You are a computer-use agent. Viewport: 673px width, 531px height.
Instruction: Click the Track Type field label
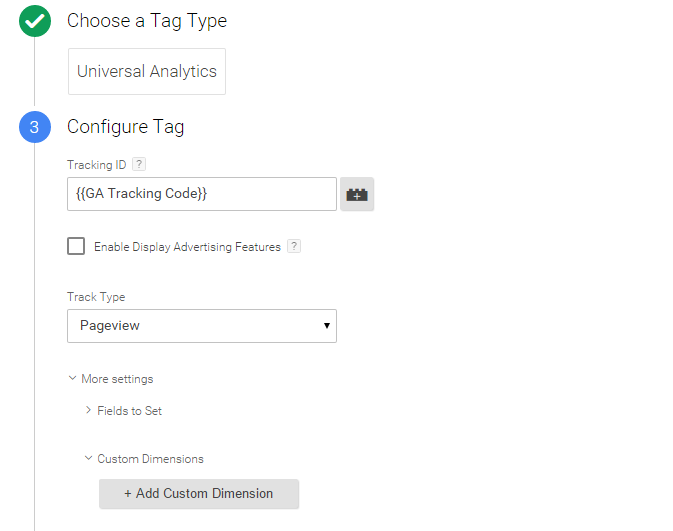click(x=96, y=297)
